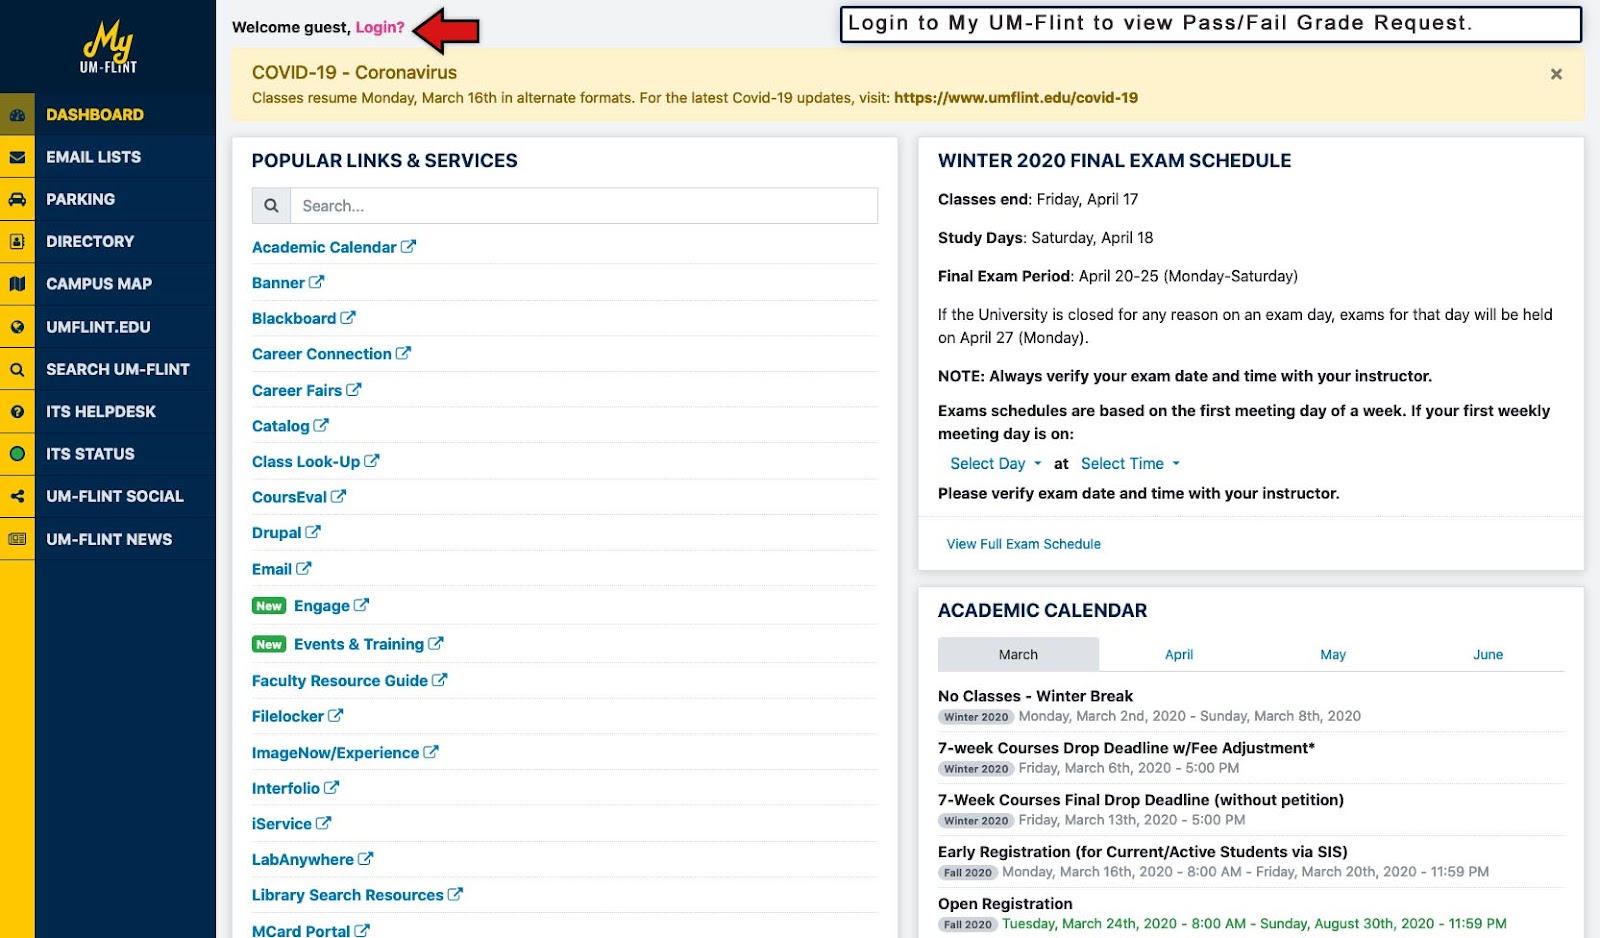Open the Select Time dropdown

(x=1131, y=464)
